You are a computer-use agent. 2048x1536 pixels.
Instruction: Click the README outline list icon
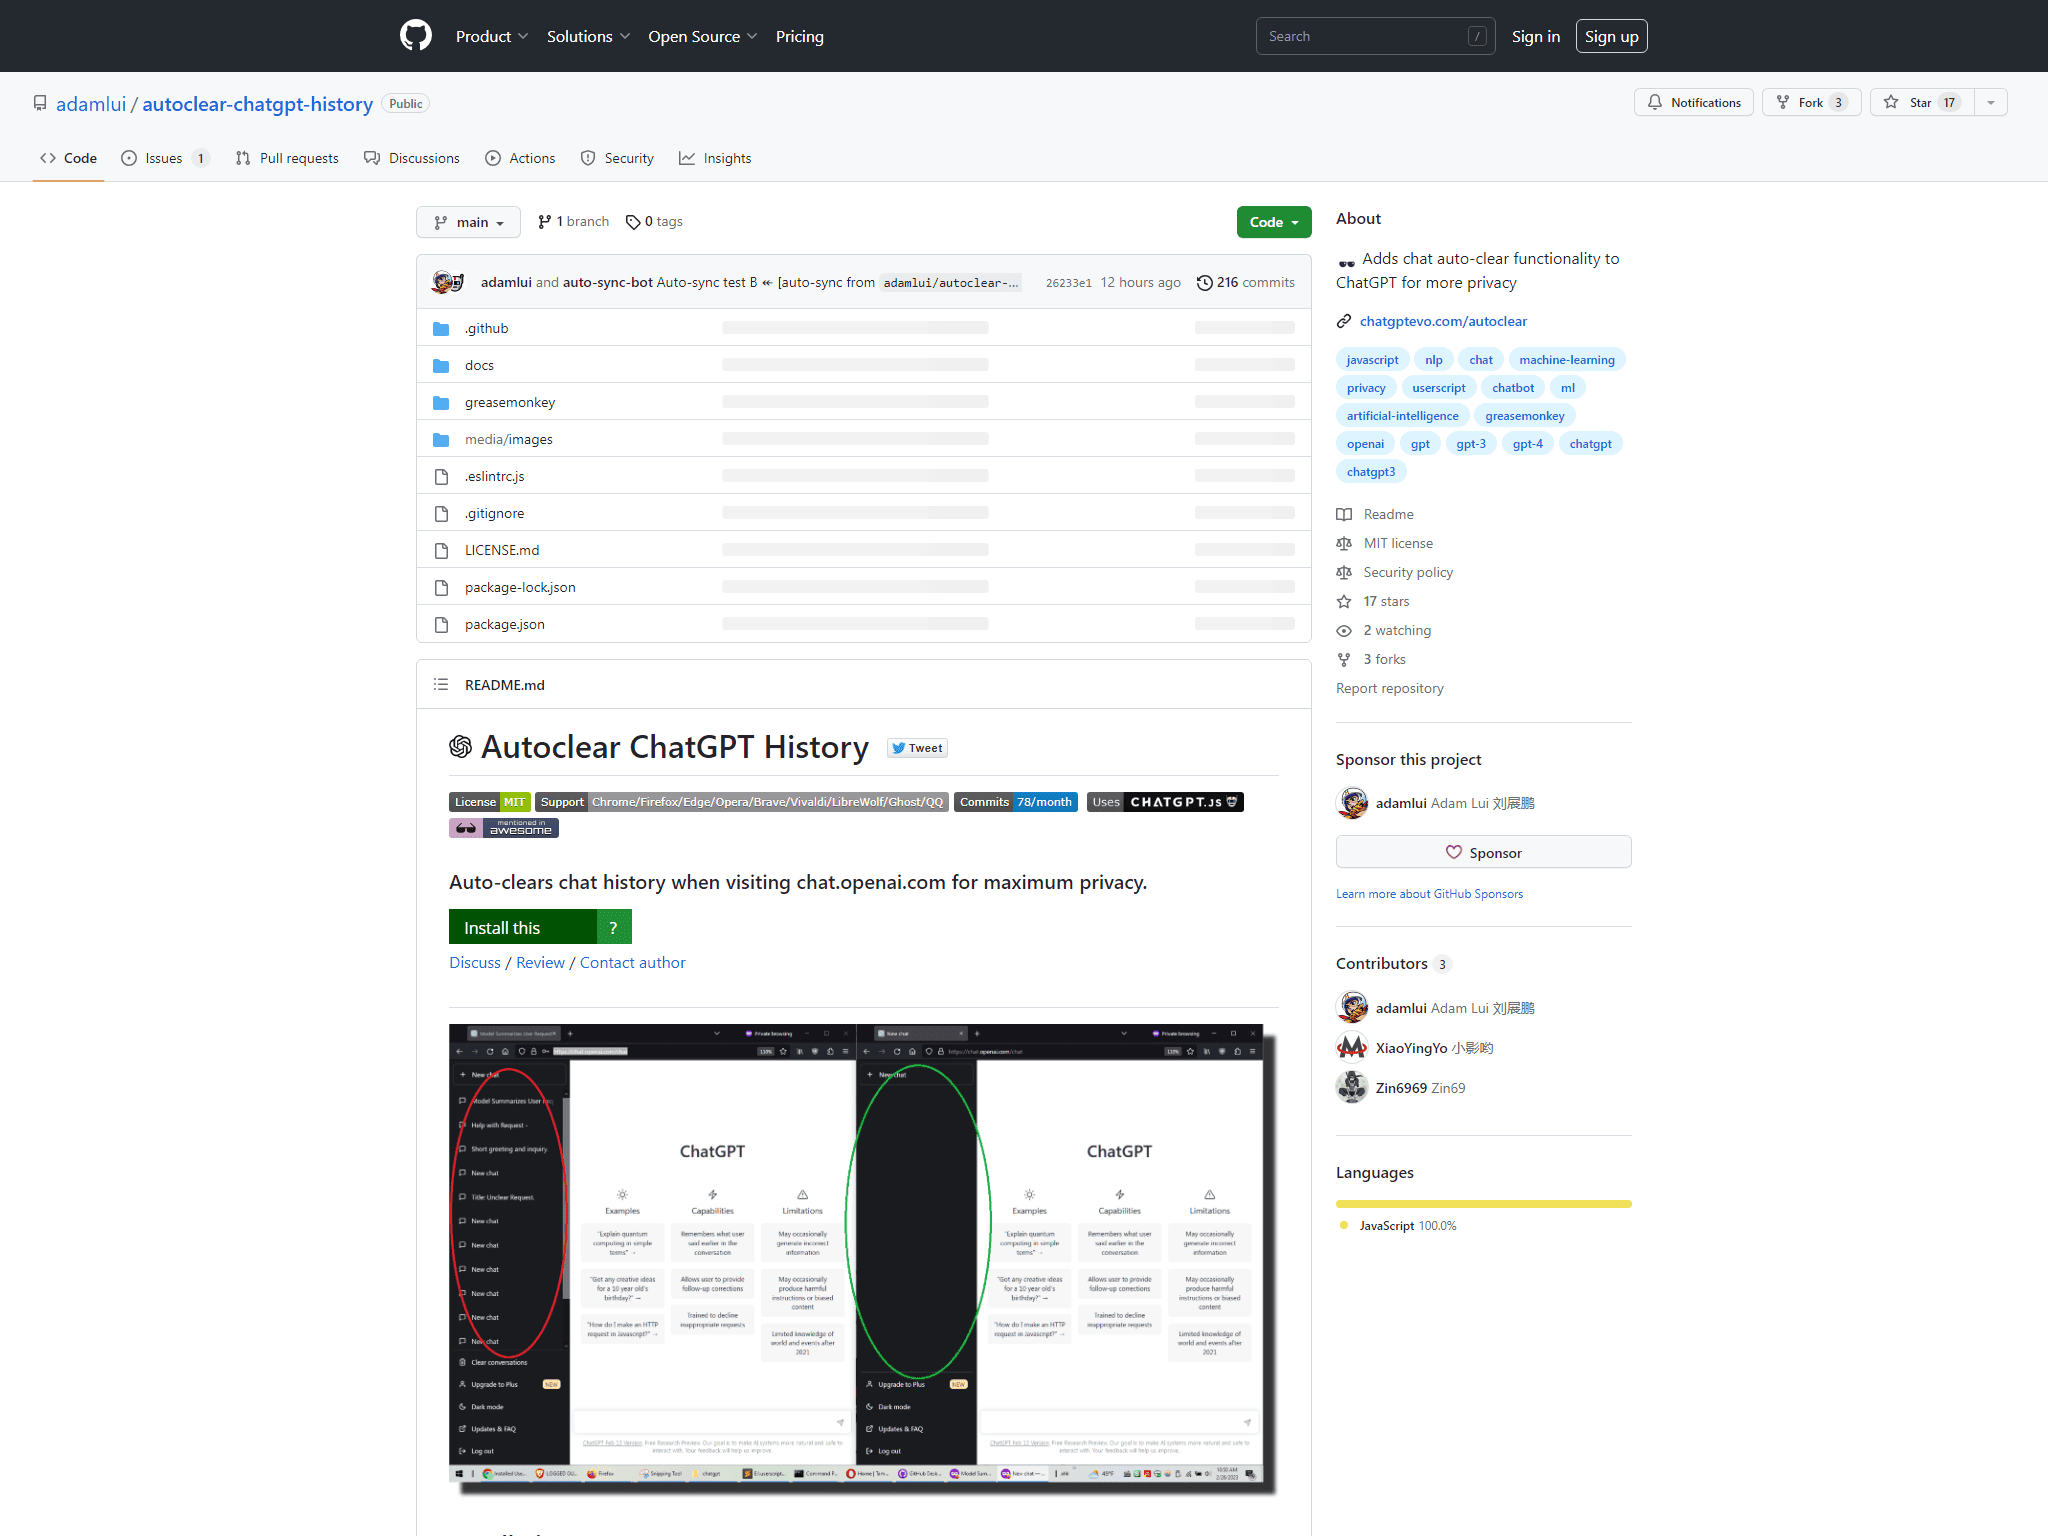click(441, 685)
